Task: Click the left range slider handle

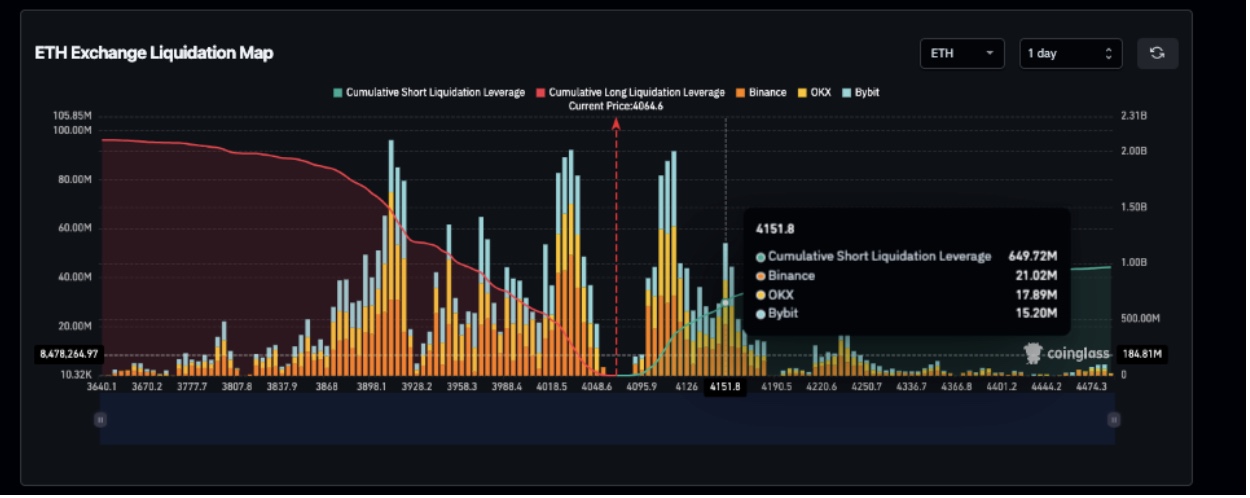Action: click(x=100, y=420)
